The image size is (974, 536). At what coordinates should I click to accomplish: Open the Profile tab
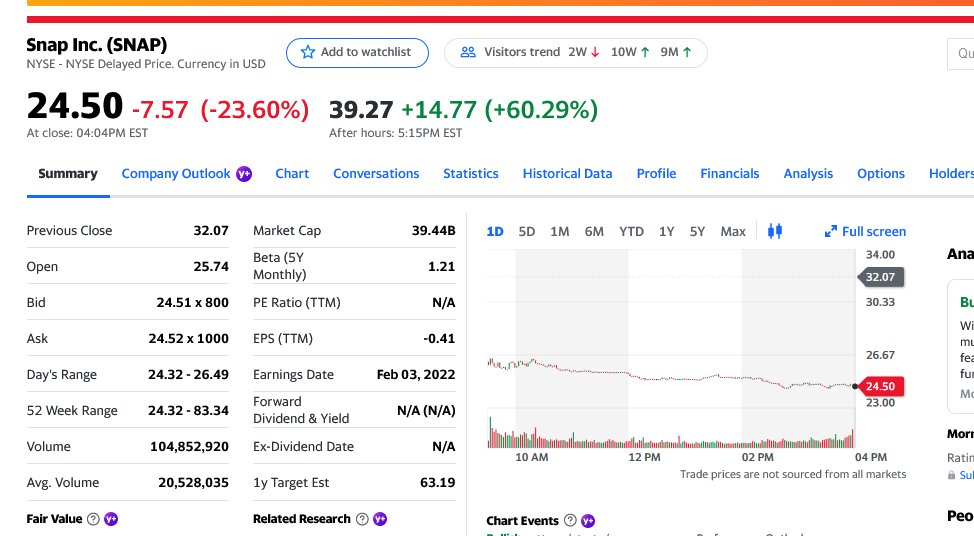pyautogui.click(x=656, y=174)
